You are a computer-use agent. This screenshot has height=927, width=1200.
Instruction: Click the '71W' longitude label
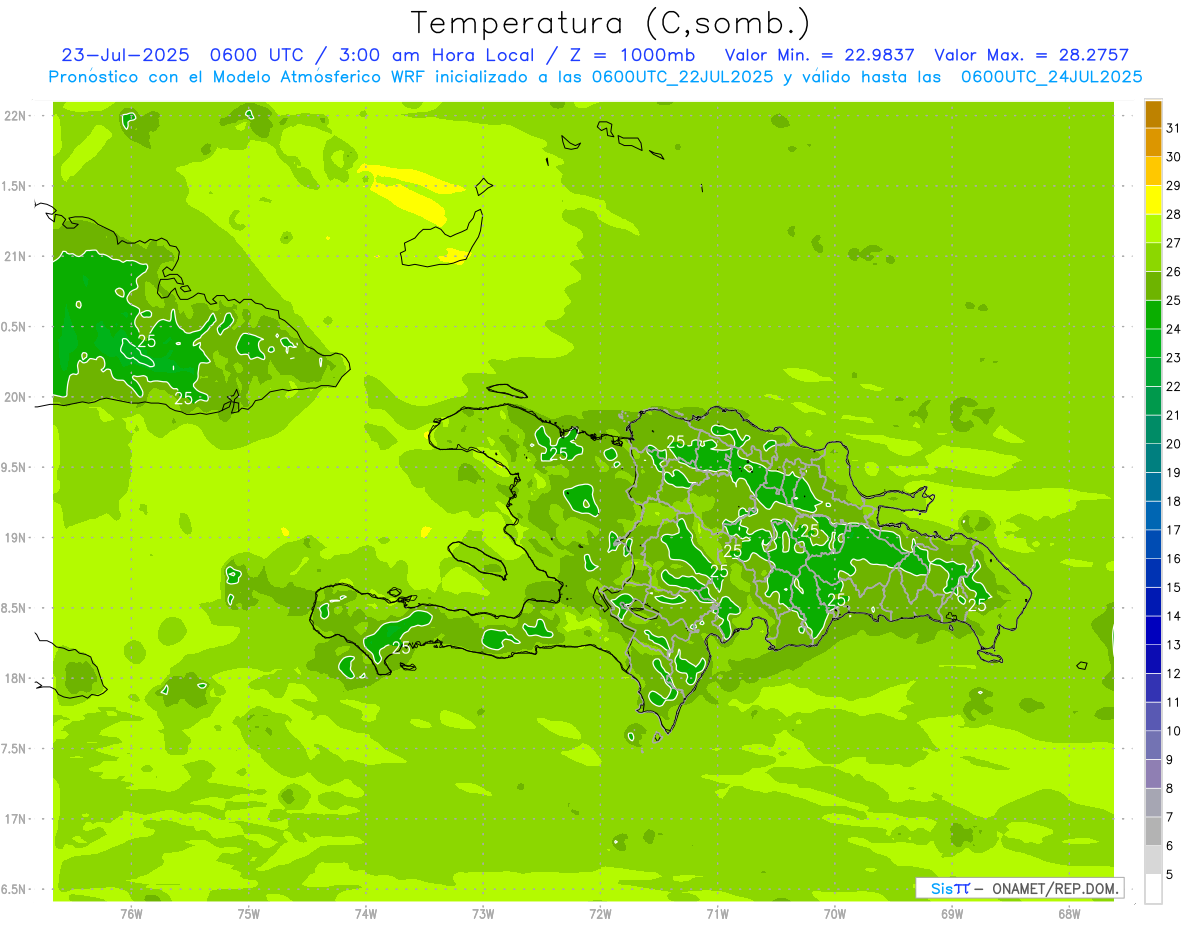[x=717, y=913]
